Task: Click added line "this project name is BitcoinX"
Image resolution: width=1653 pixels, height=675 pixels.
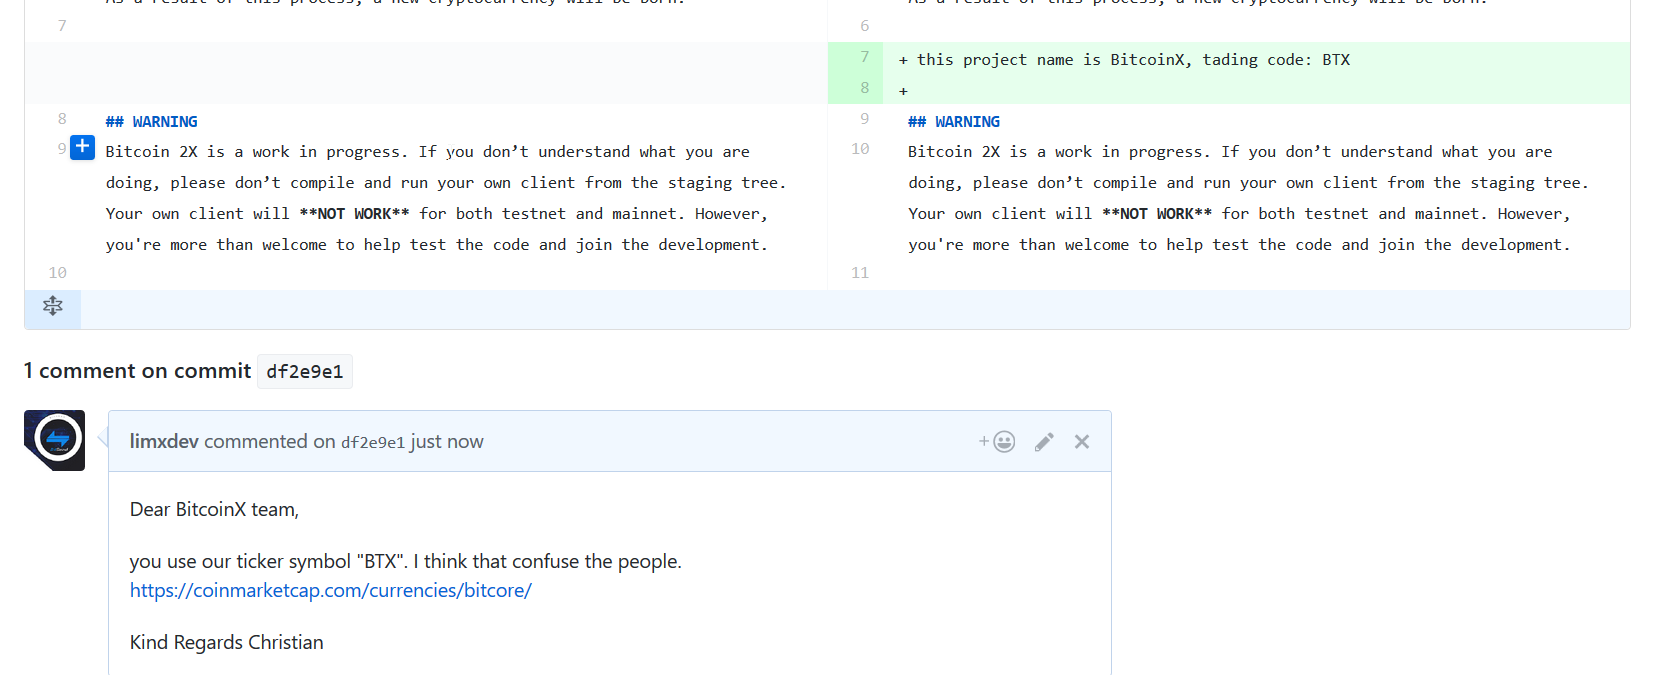Action: [1134, 60]
